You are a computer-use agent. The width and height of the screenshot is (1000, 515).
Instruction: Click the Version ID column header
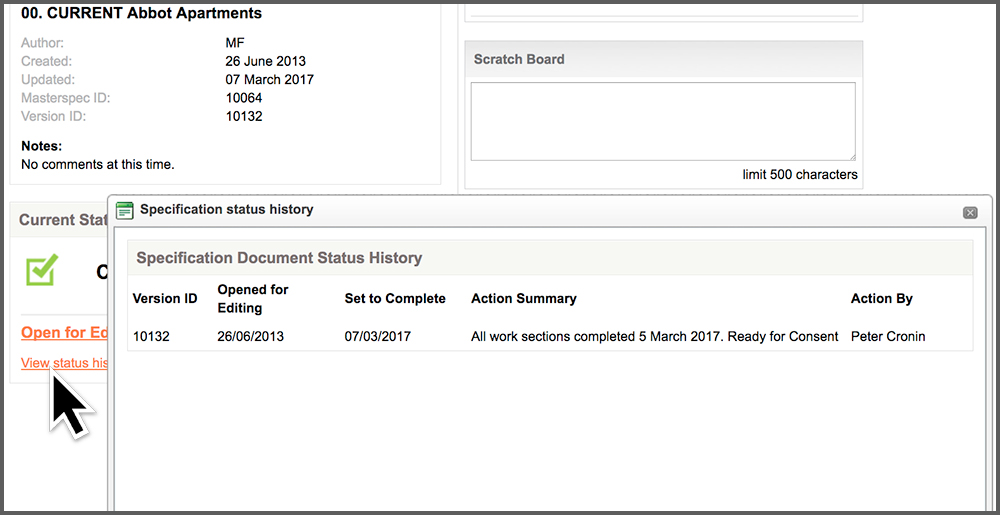tap(165, 298)
